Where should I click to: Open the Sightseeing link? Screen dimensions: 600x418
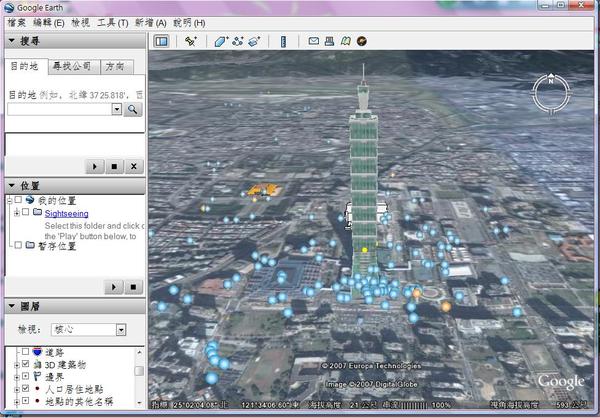pyautogui.click(x=67, y=214)
